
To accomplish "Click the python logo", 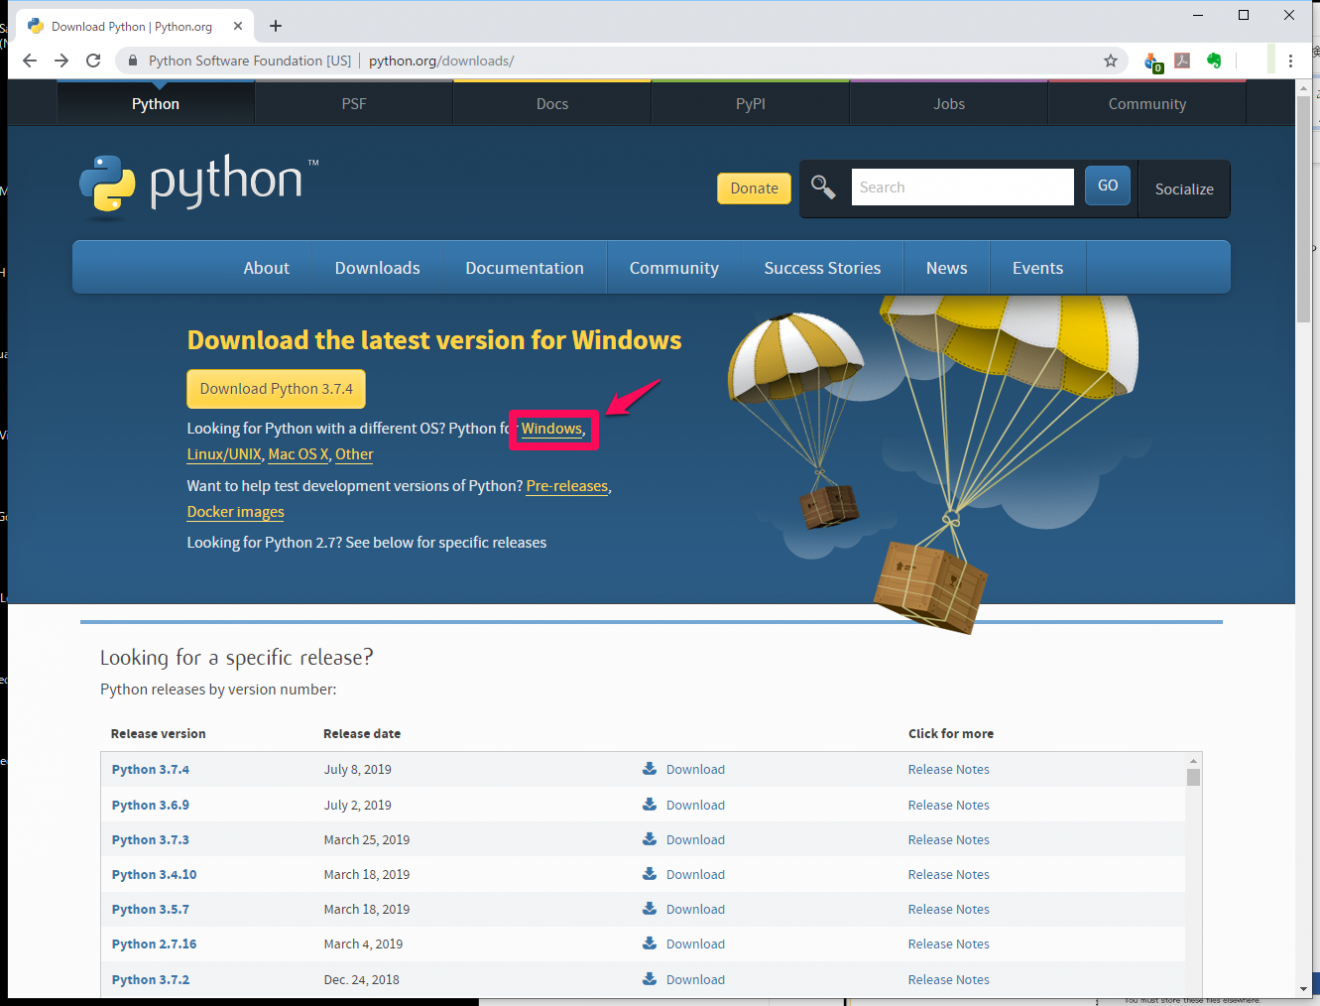I will [198, 184].
